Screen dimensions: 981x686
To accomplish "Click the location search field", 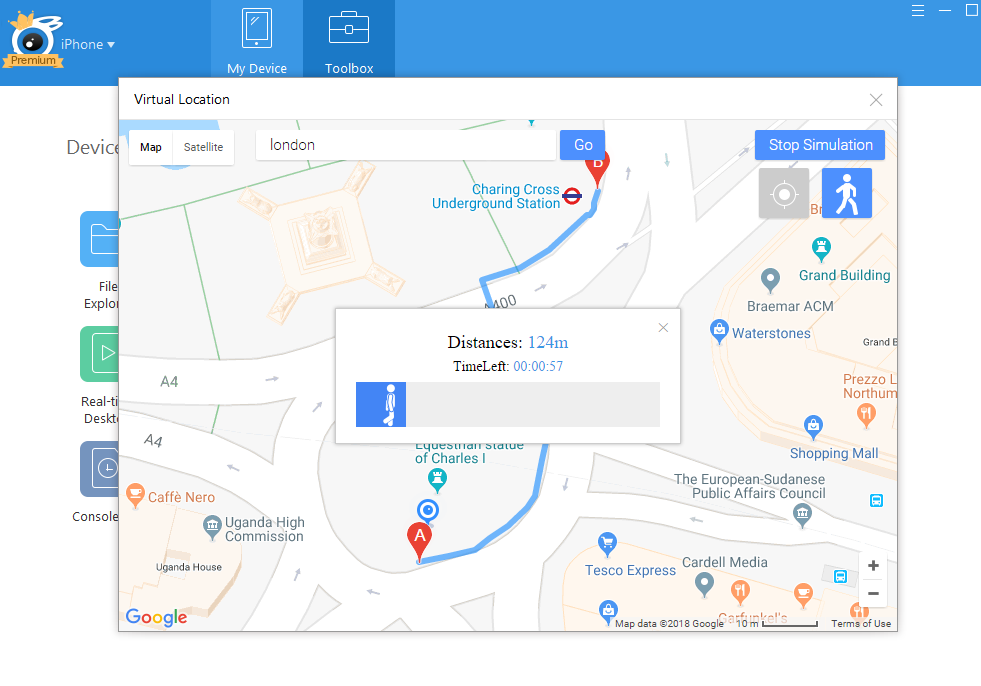I will click(x=405, y=145).
